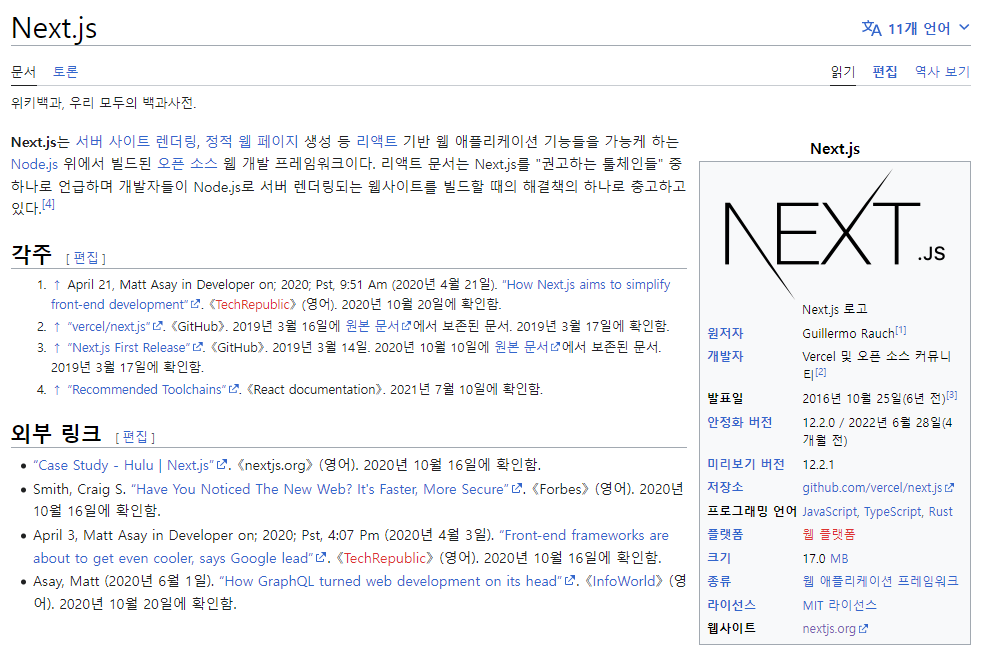982x652 pixels.
Task: Open the 라이선스 infobox label link
Action: [731, 605]
